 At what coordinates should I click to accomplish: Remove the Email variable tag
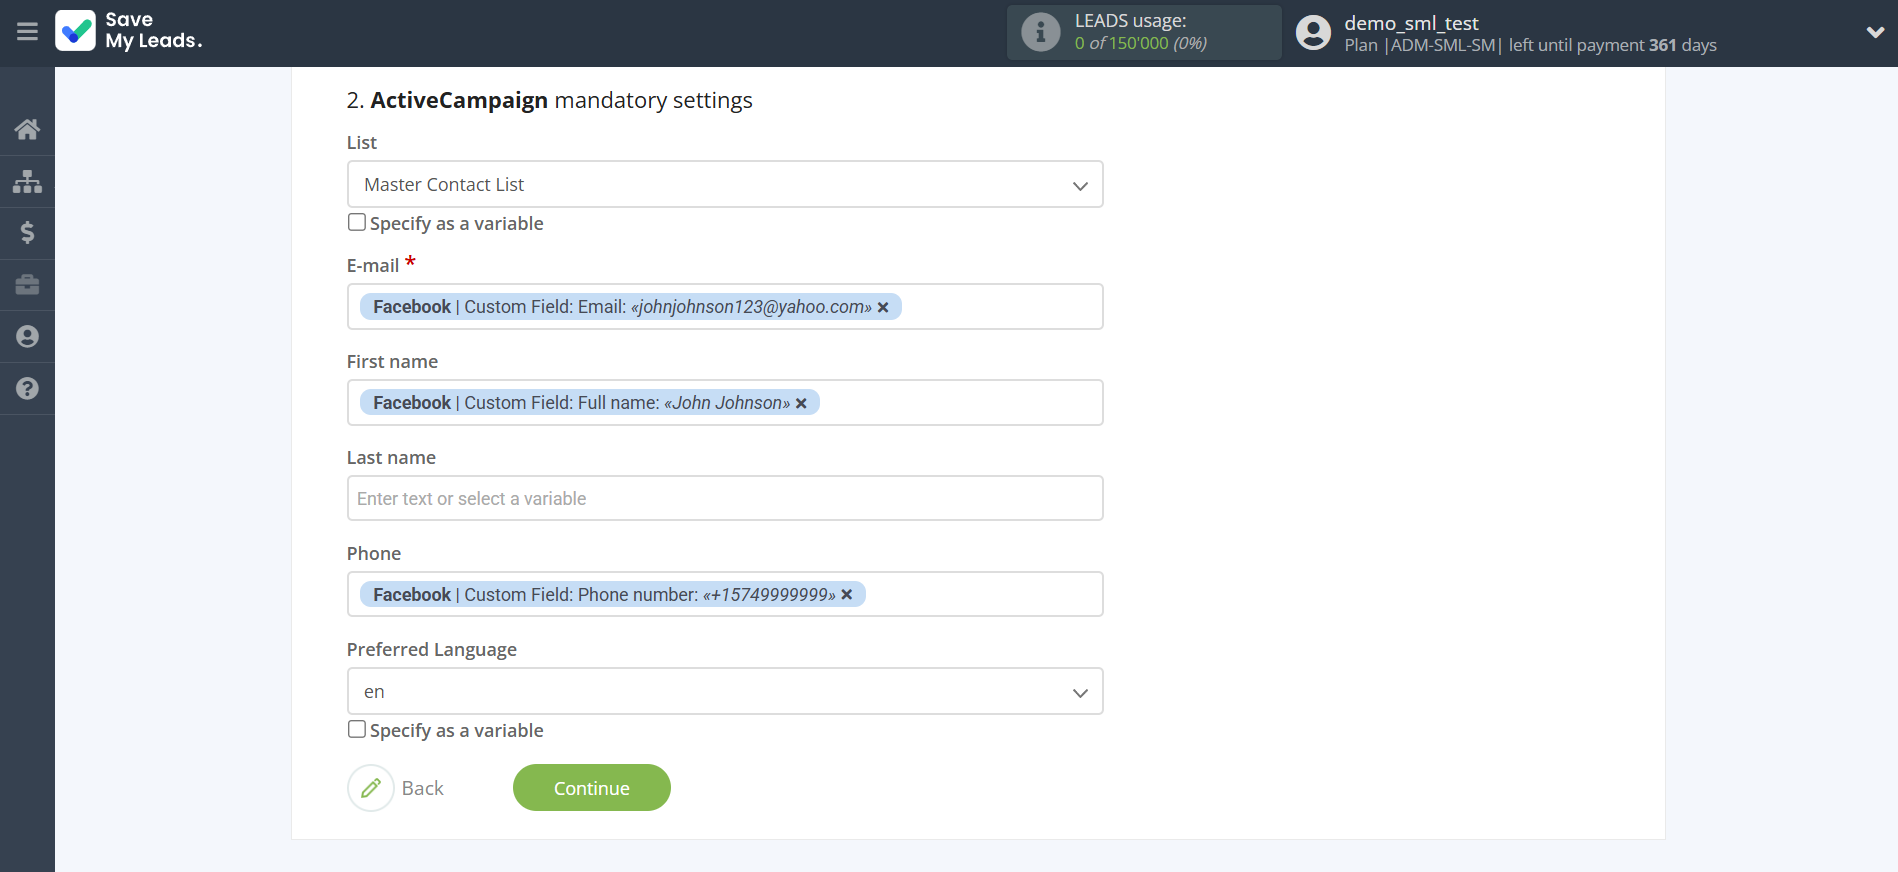(x=883, y=308)
